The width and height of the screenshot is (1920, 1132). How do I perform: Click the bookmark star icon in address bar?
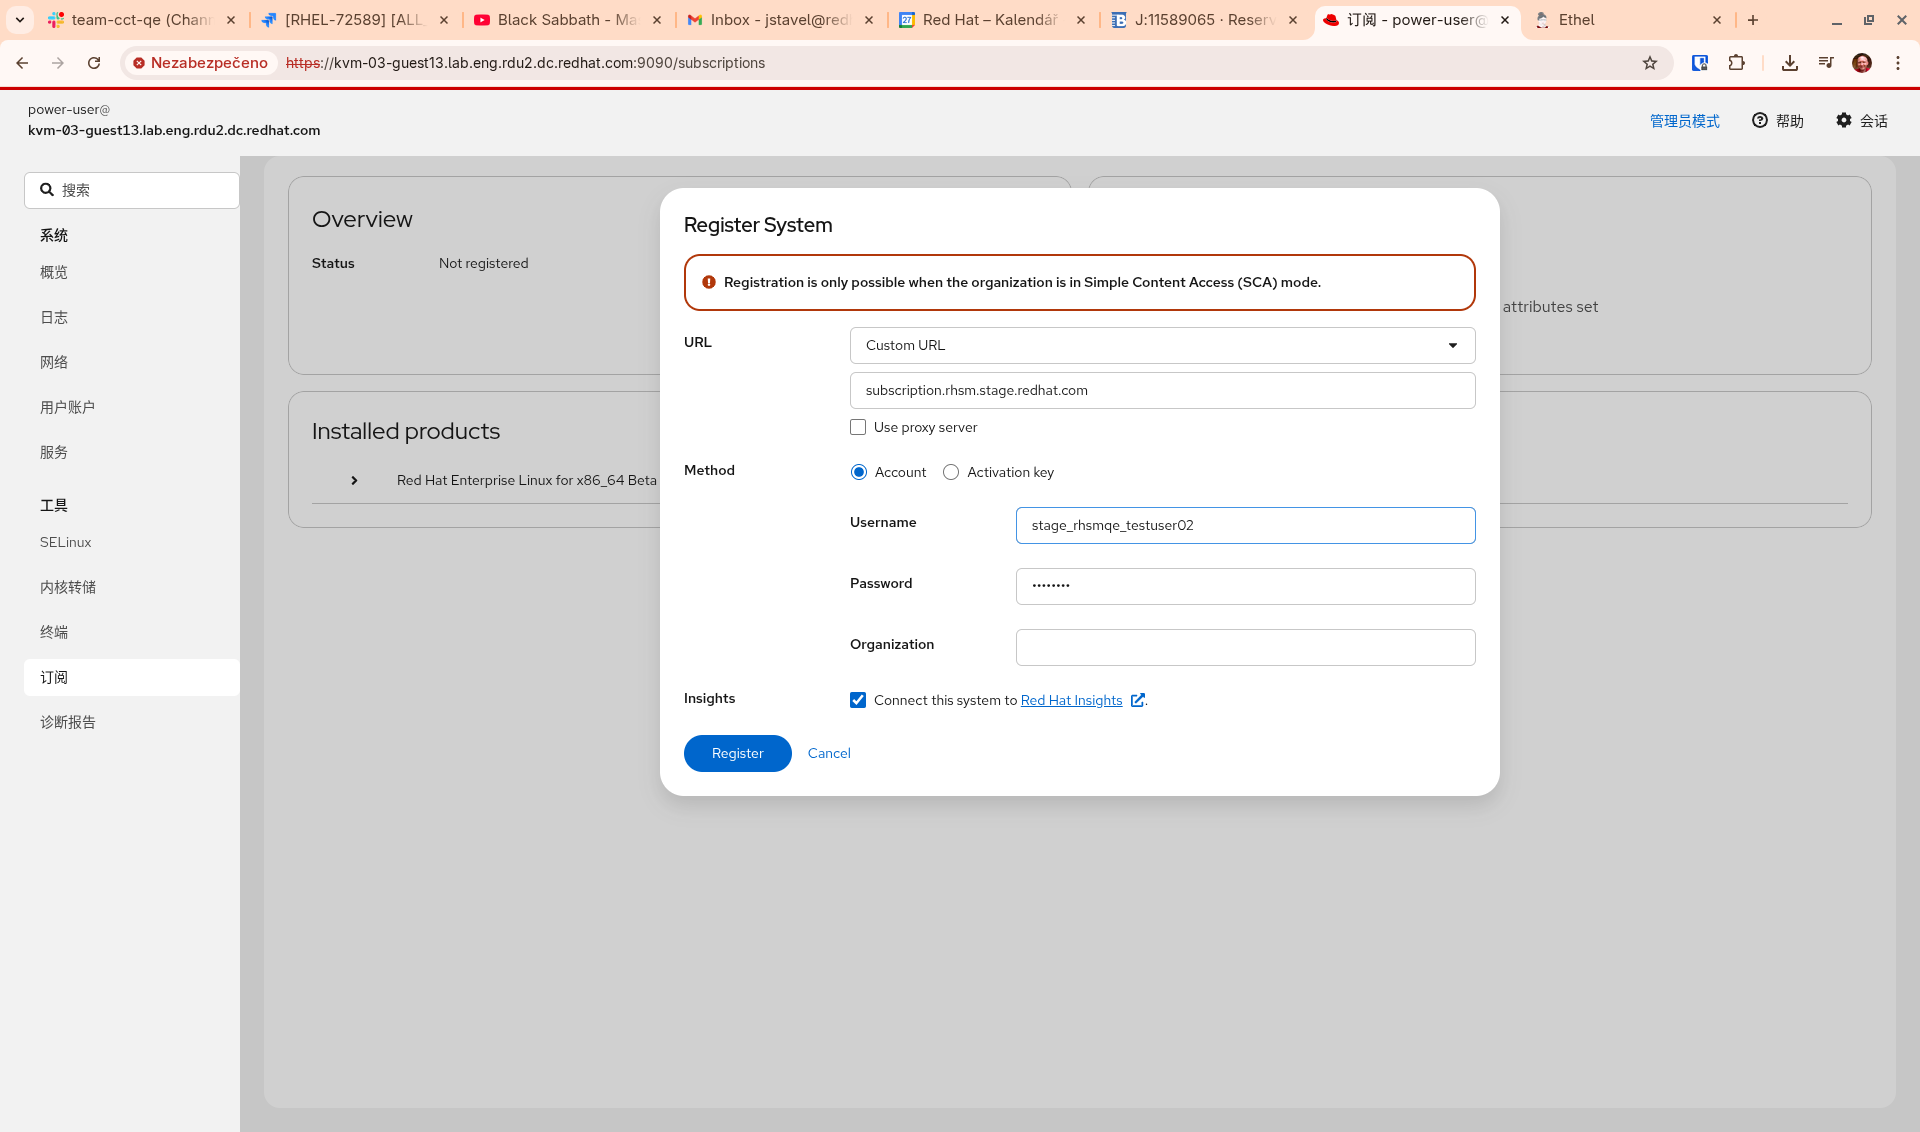[x=1650, y=63]
